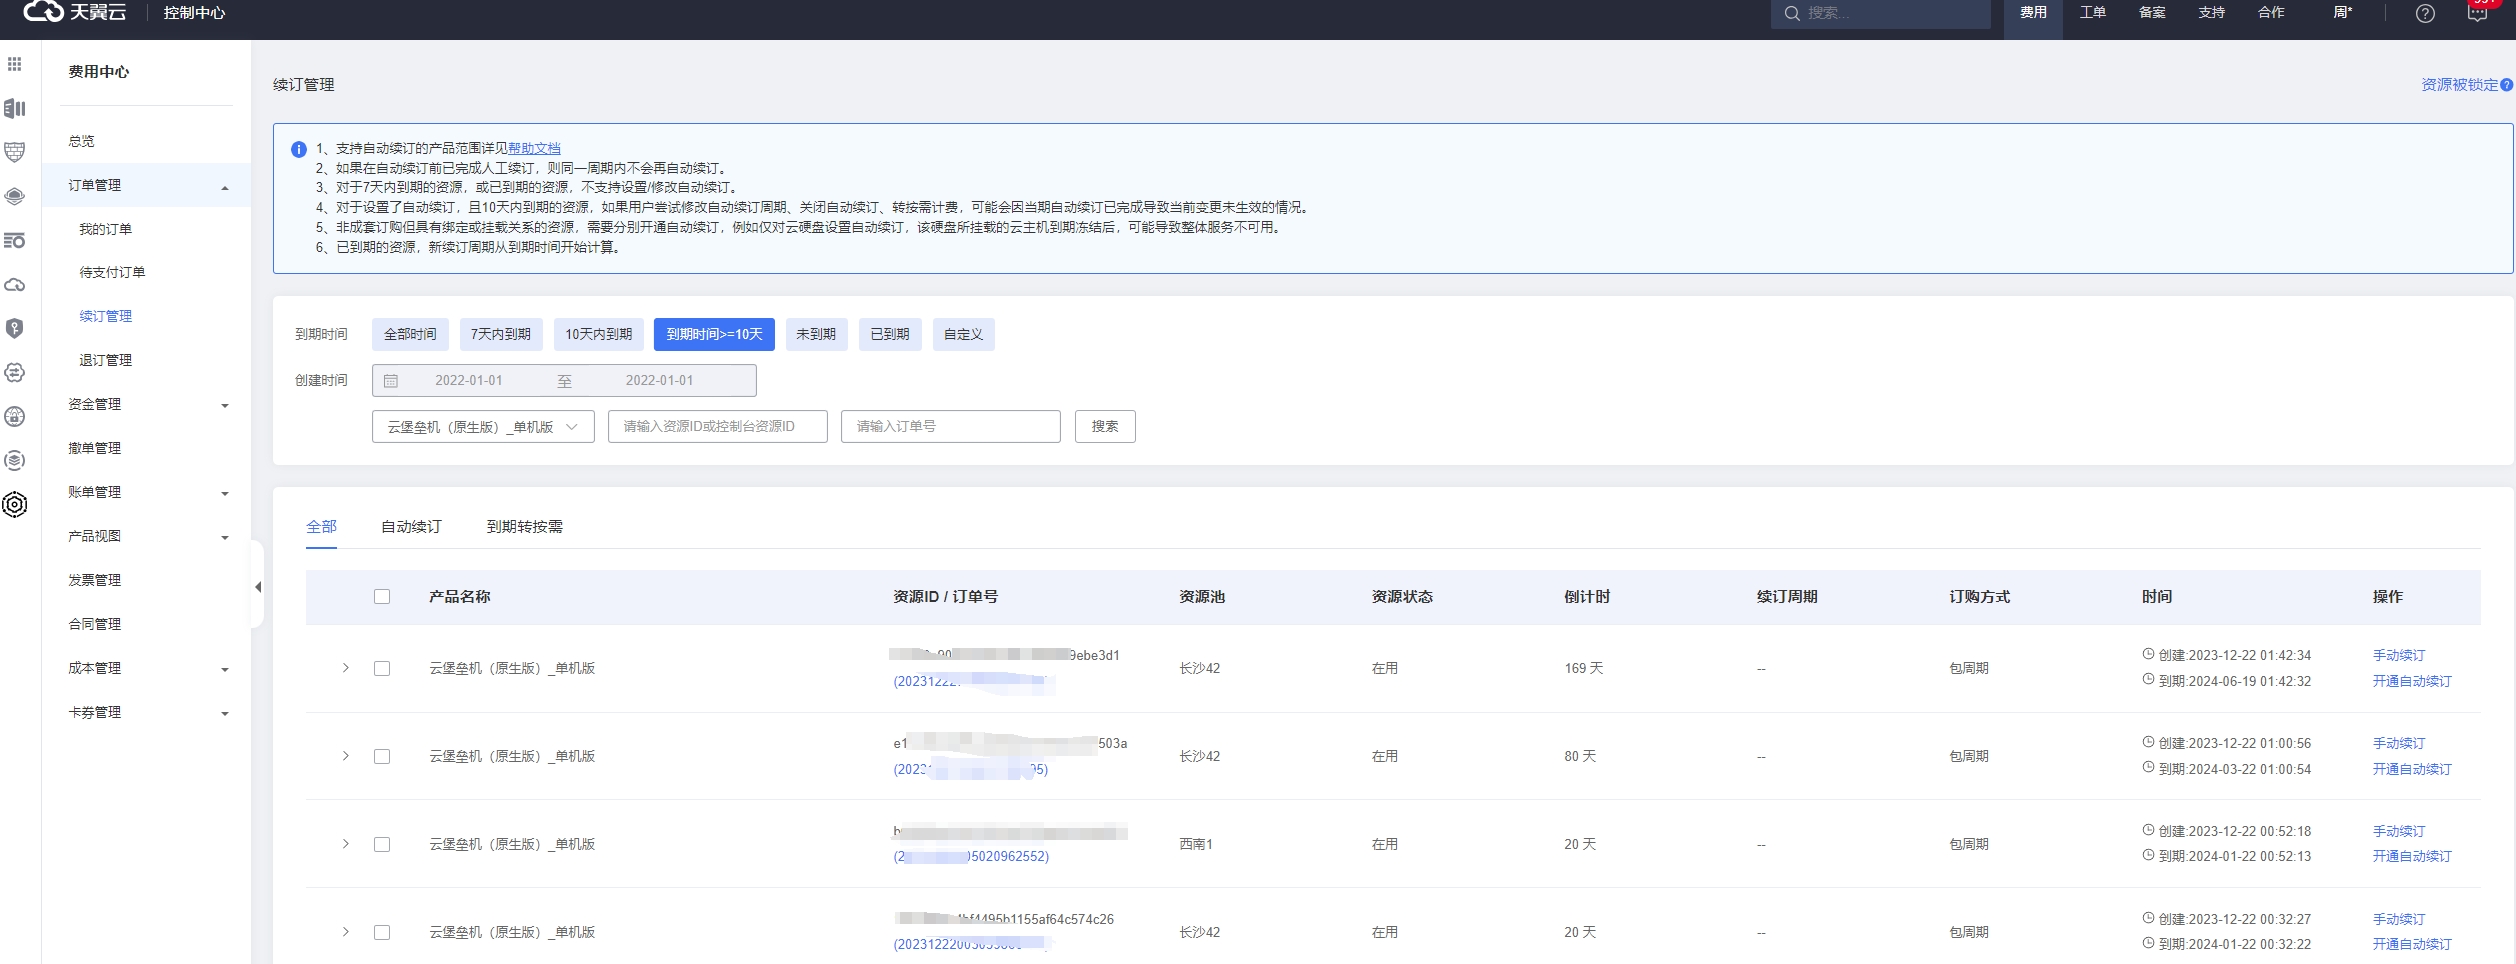Click the calendar icon in 创建时间 field
Viewport: 2516px width, 964px height.
point(391,381)
